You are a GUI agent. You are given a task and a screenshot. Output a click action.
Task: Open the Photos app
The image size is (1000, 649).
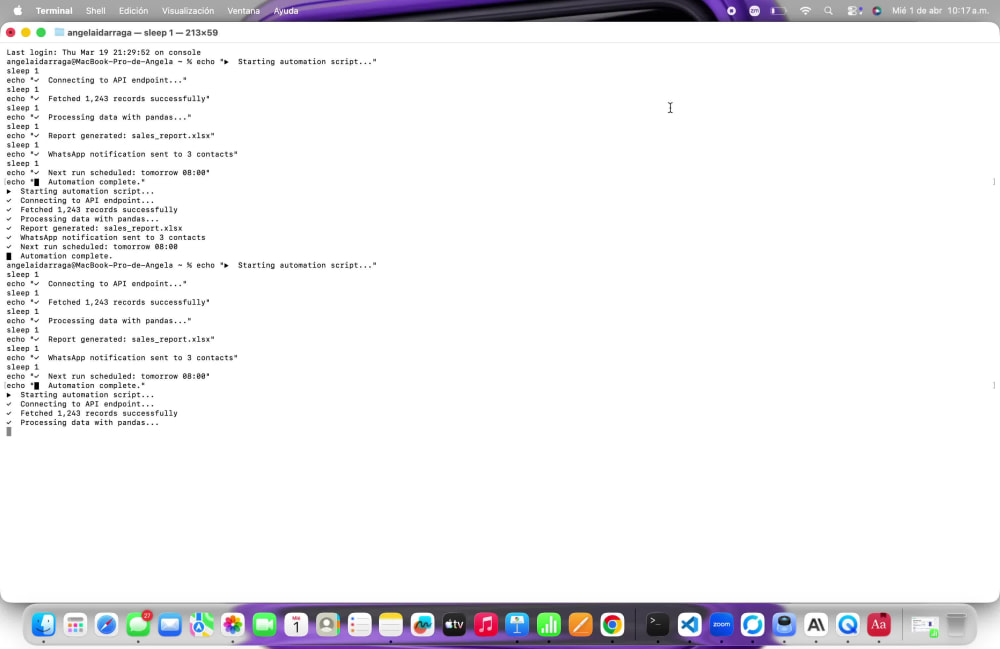(x=233, y=625)
